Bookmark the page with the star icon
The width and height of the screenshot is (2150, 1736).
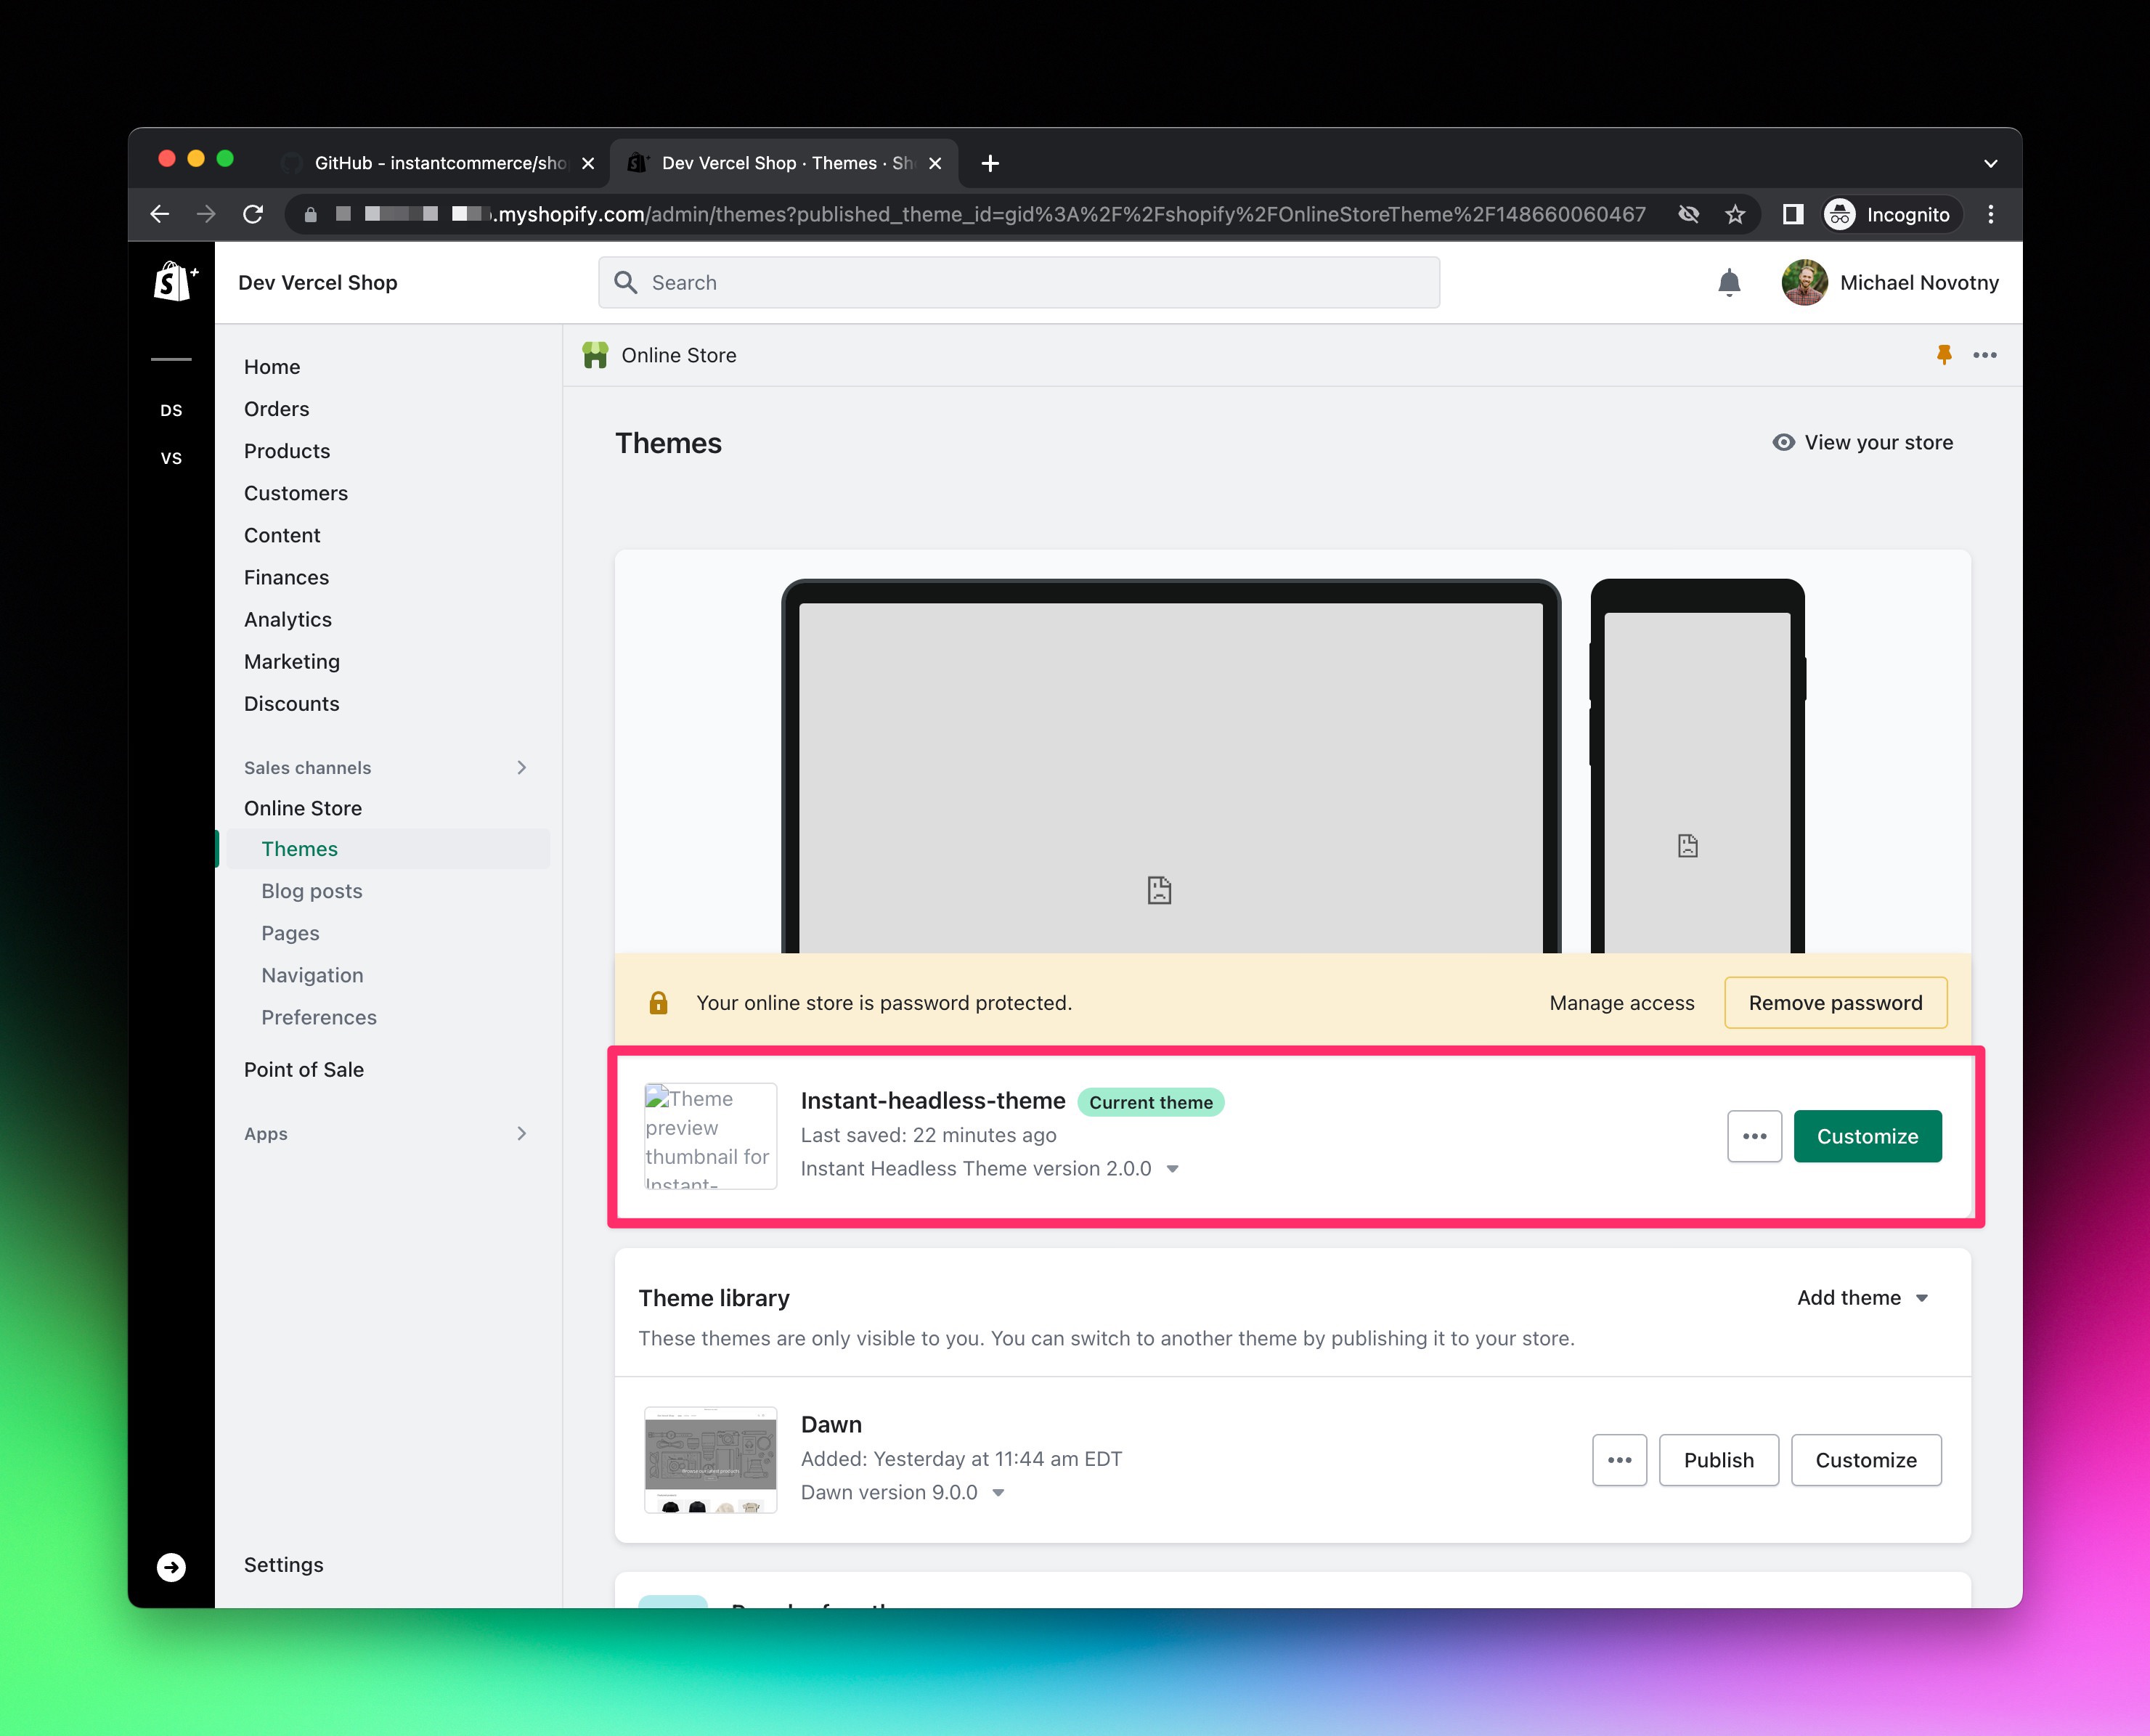click(x=1735, y=214)
